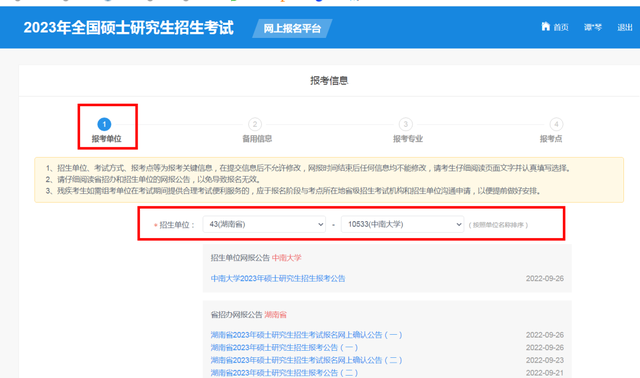
Task: Open 湖南省2023年硕士研究生招生报考公告（一） link
Action: coord(284,347)
